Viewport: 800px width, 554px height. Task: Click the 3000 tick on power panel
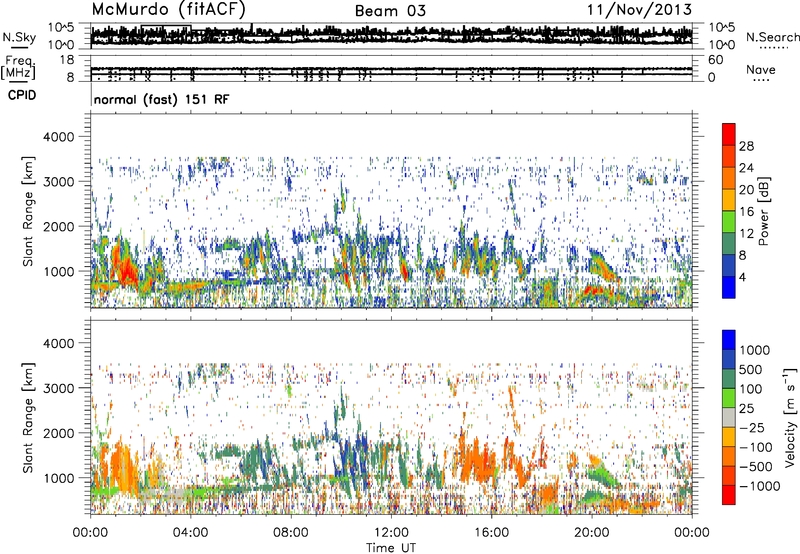(58, 182)
